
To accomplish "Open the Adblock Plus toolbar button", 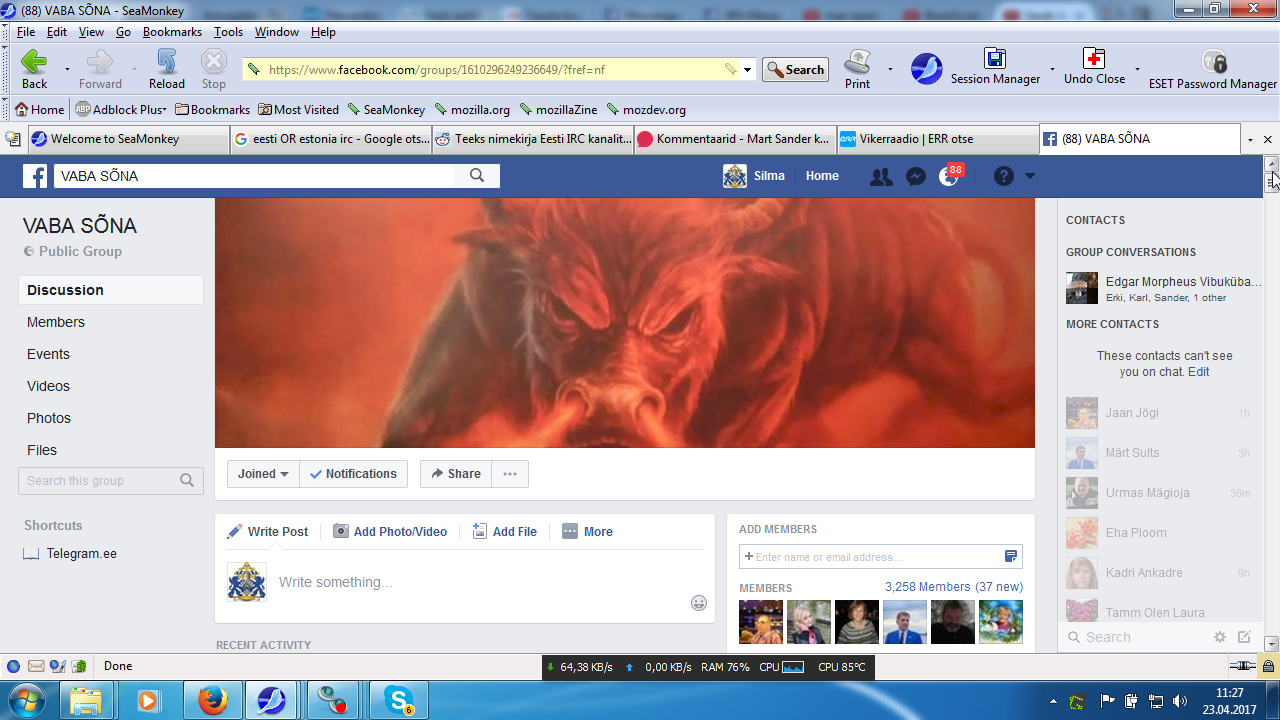I will pos(120,110).
